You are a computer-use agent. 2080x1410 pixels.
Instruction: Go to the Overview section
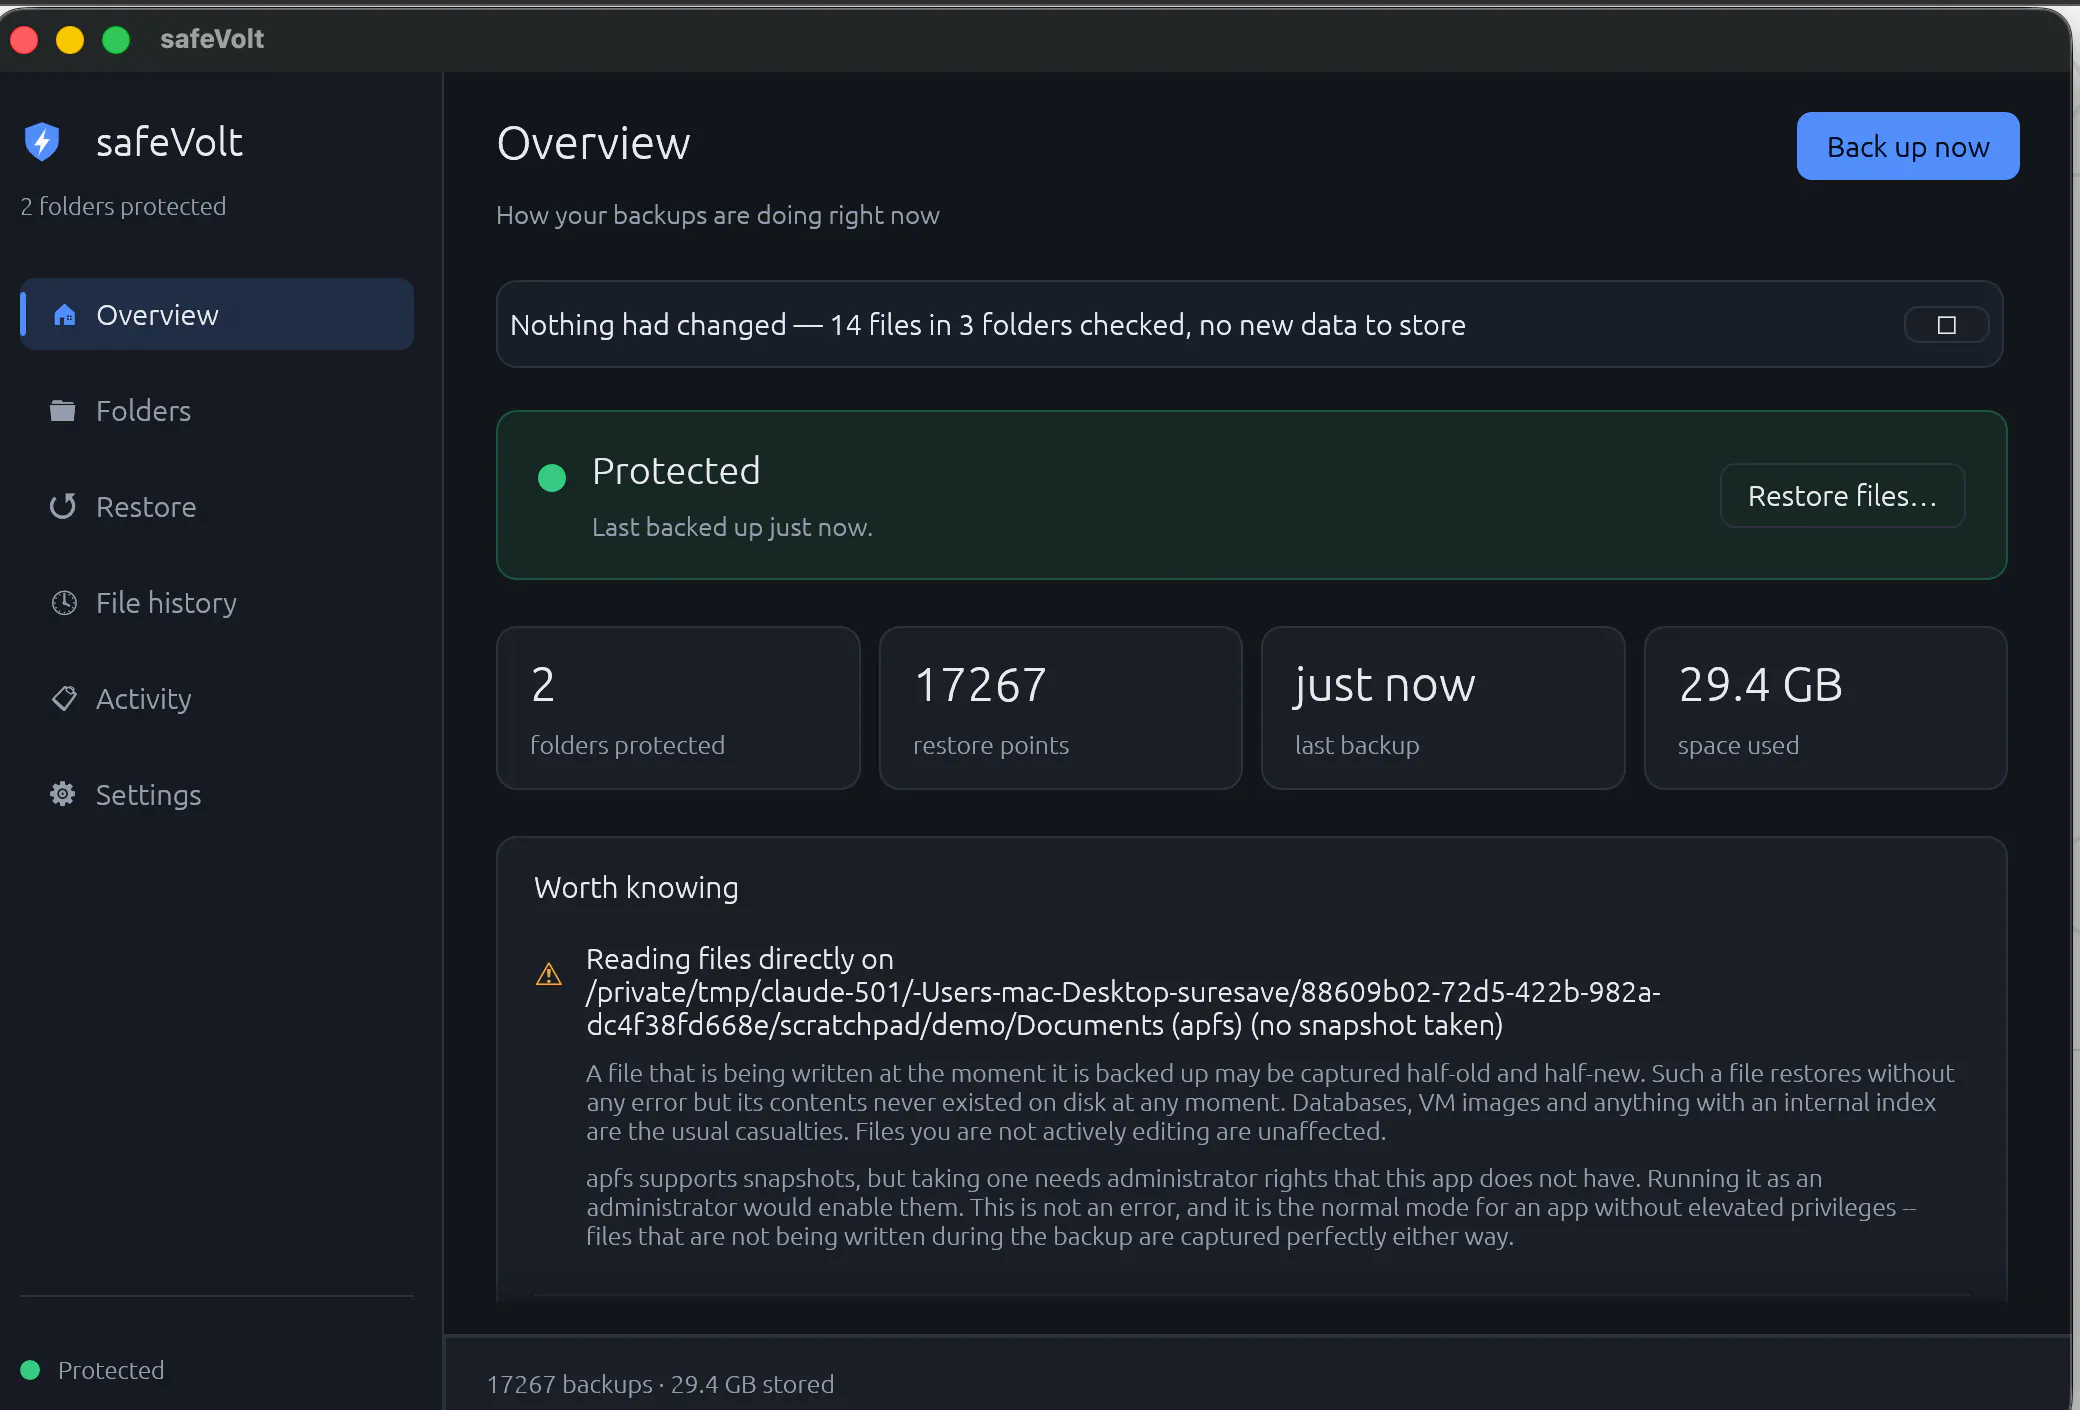pos(217,315)
